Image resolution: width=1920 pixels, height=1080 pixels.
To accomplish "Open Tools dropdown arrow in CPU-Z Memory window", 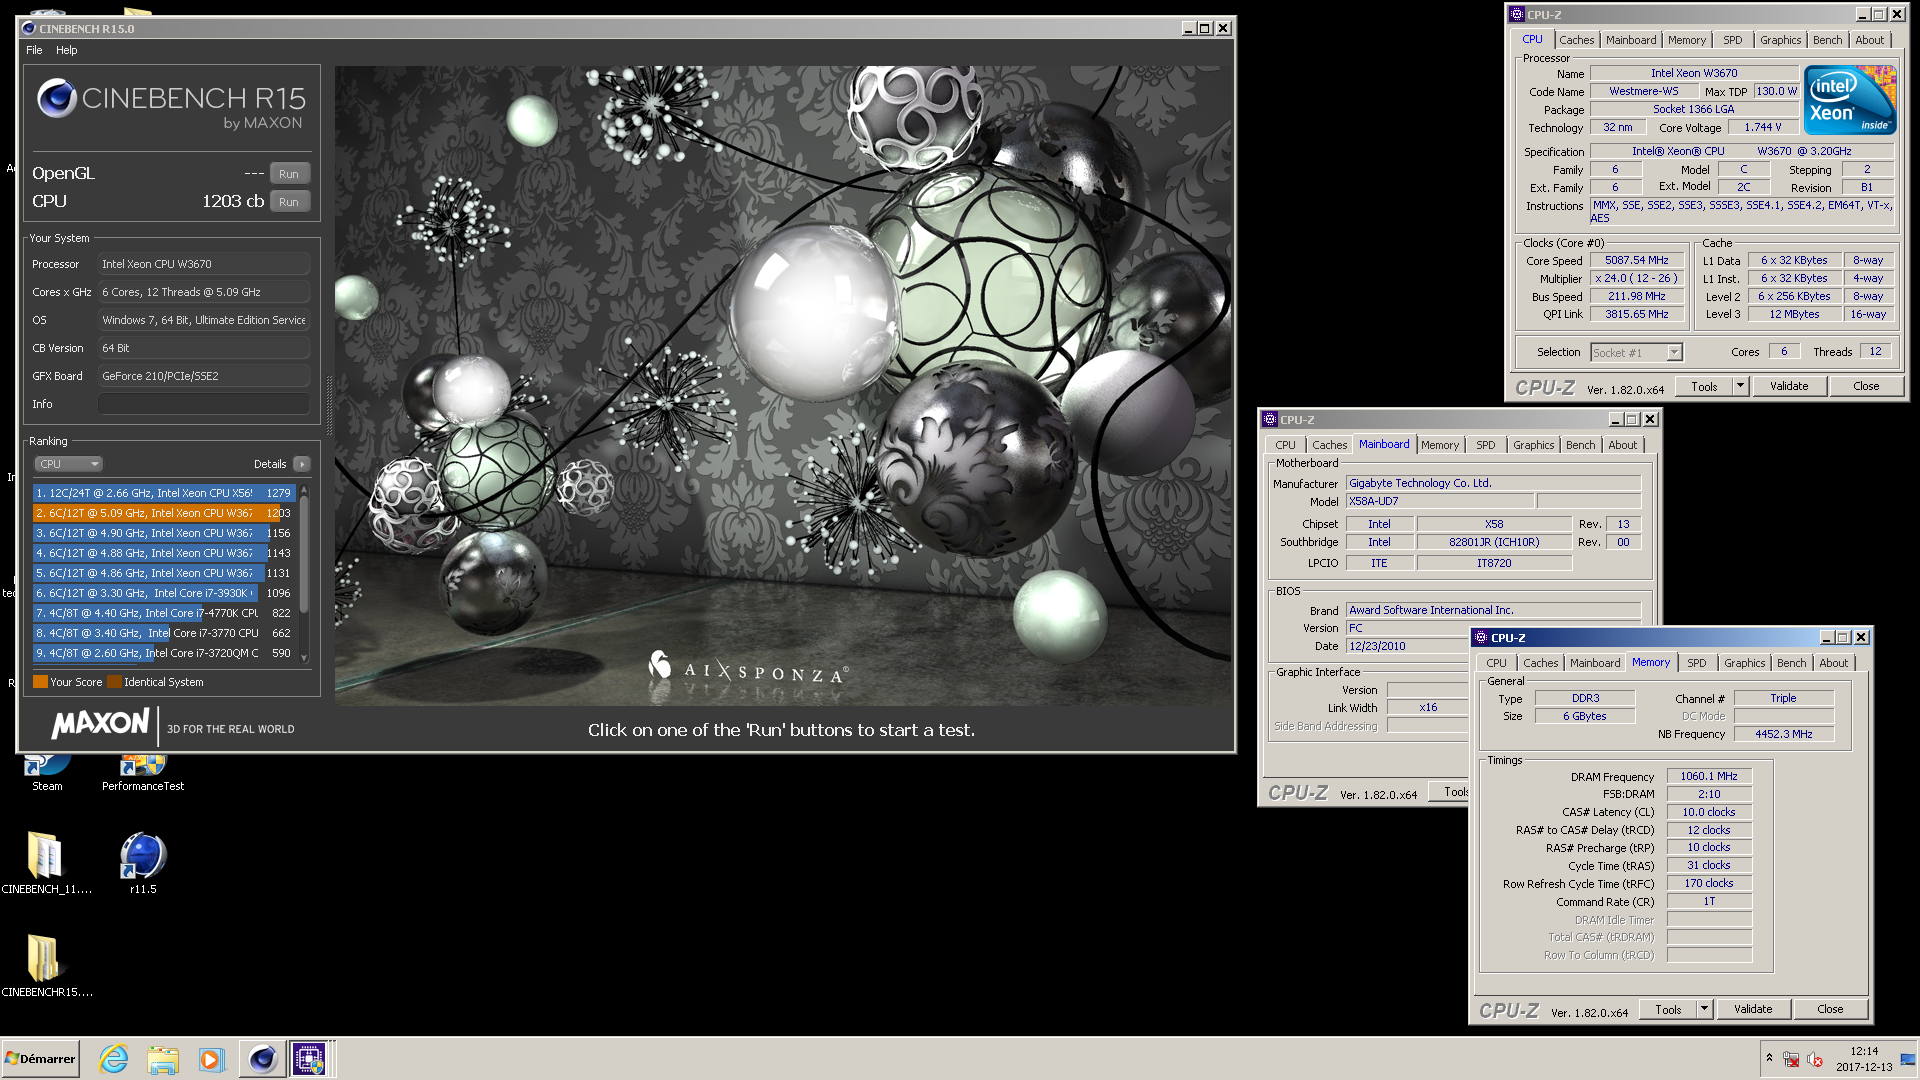I will click(x=1704, y=1009).
